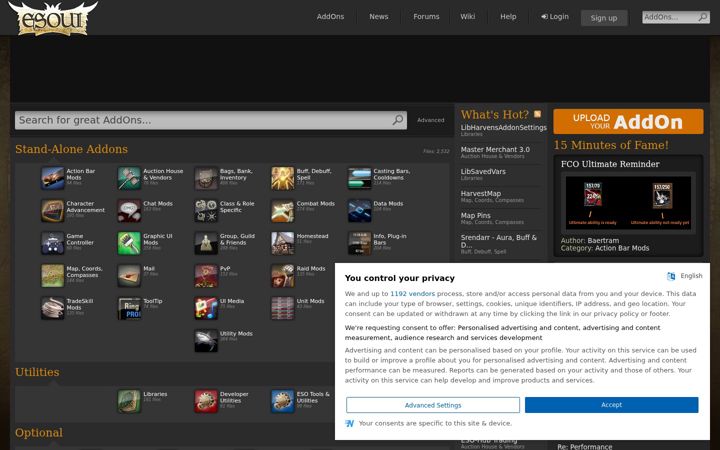This screenshot has width=720, height=450.
Task: Open the Chat Mods category icon
Action: (x=129, y=211)
